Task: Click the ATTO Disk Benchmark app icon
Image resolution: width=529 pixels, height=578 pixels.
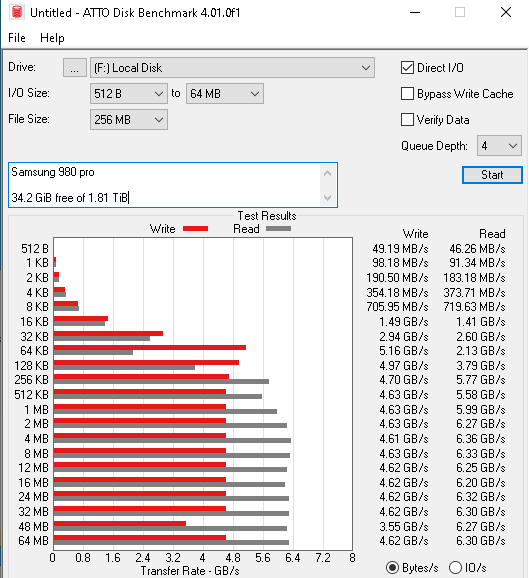Action: pyautogui.click(x=16, y=12)
